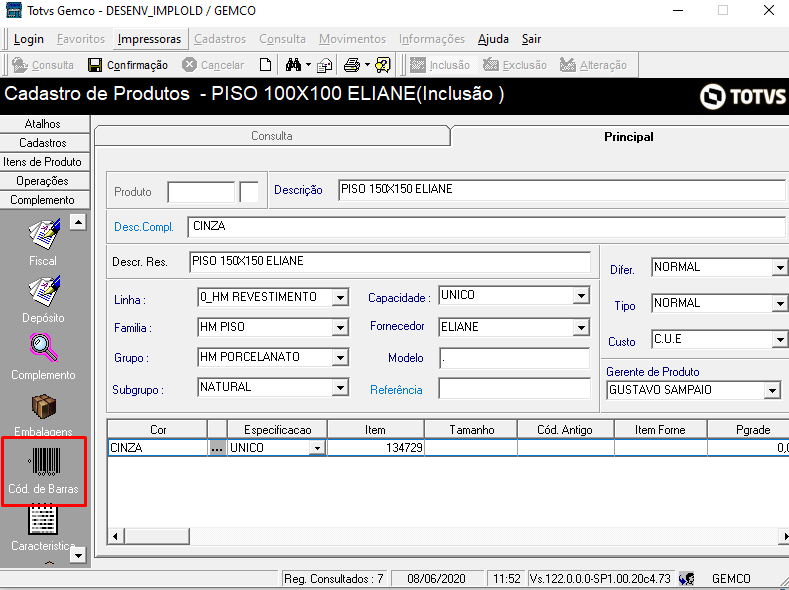The image size is (789, 590).
Task: Expand the Linha dropdown
Action: coord(340,298)
